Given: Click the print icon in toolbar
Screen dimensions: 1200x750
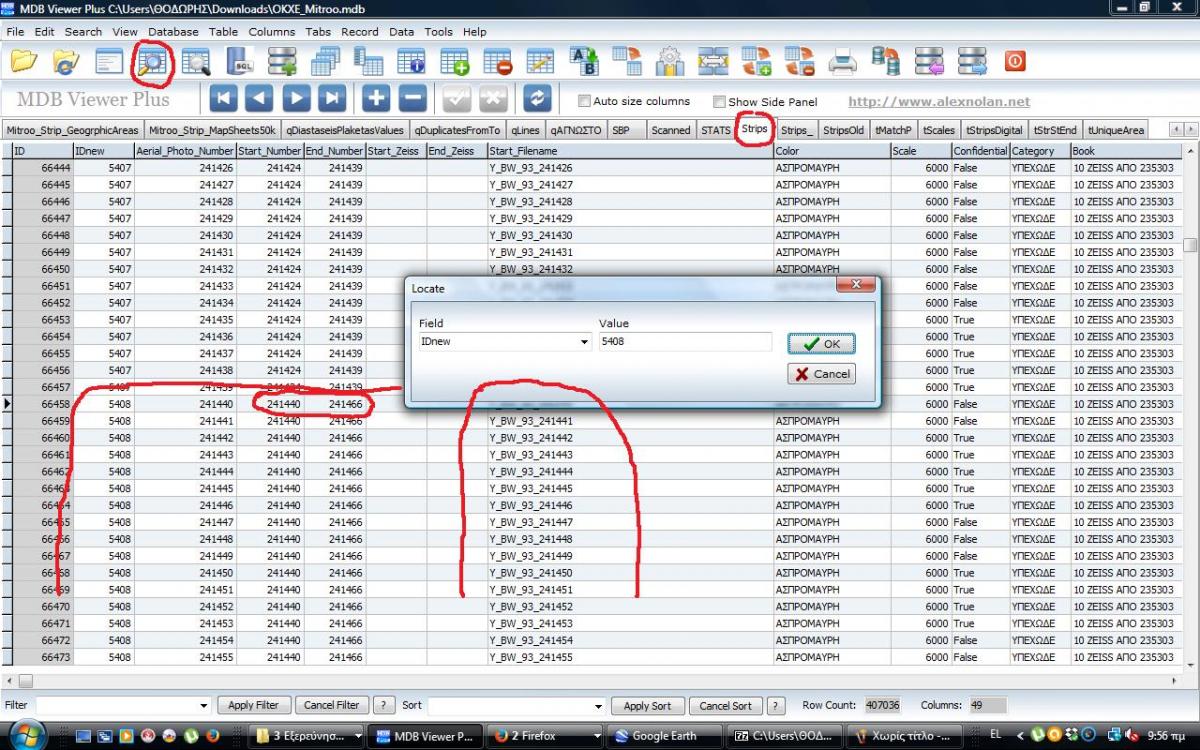Looking at the screenshot, I should (x=842, y=63).
